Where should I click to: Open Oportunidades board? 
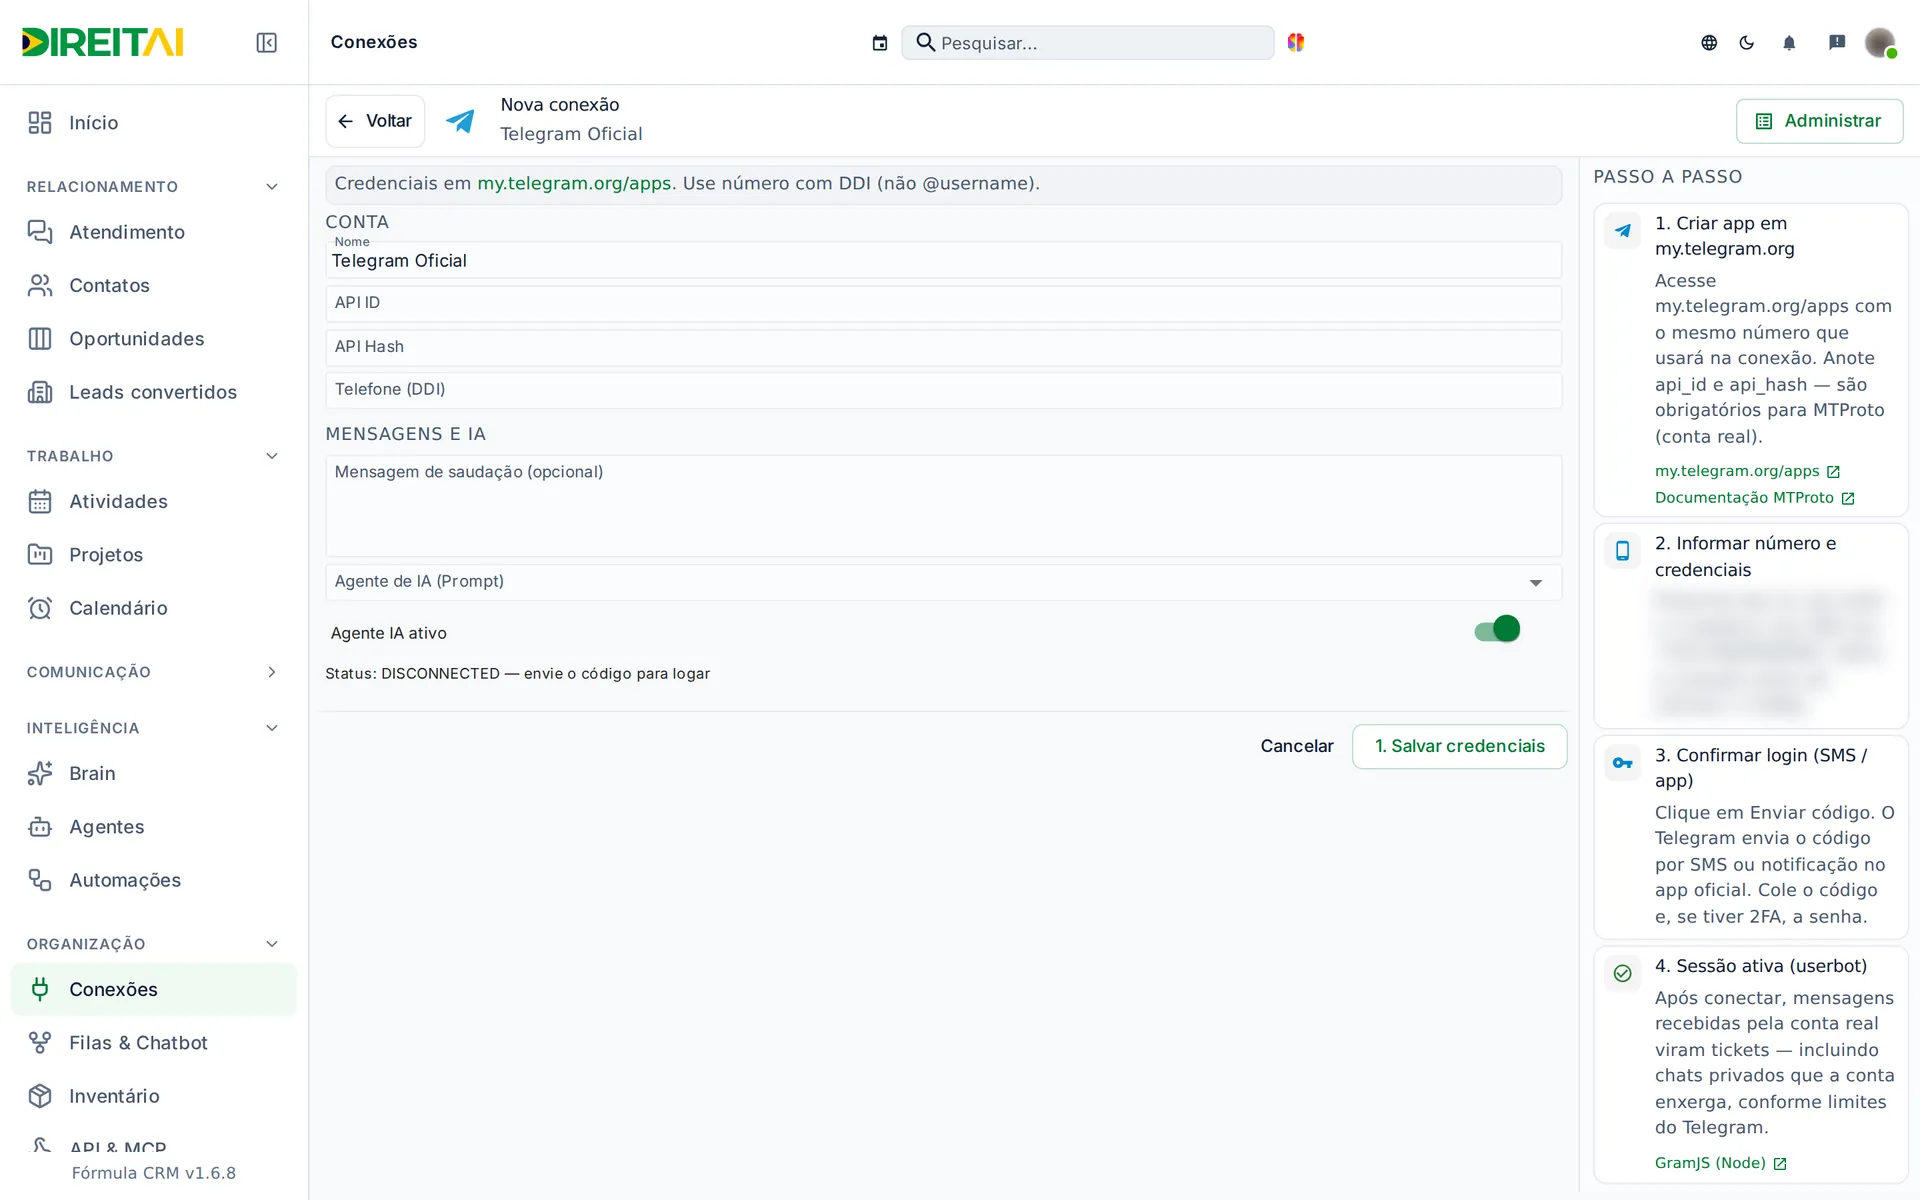point(154,339)
